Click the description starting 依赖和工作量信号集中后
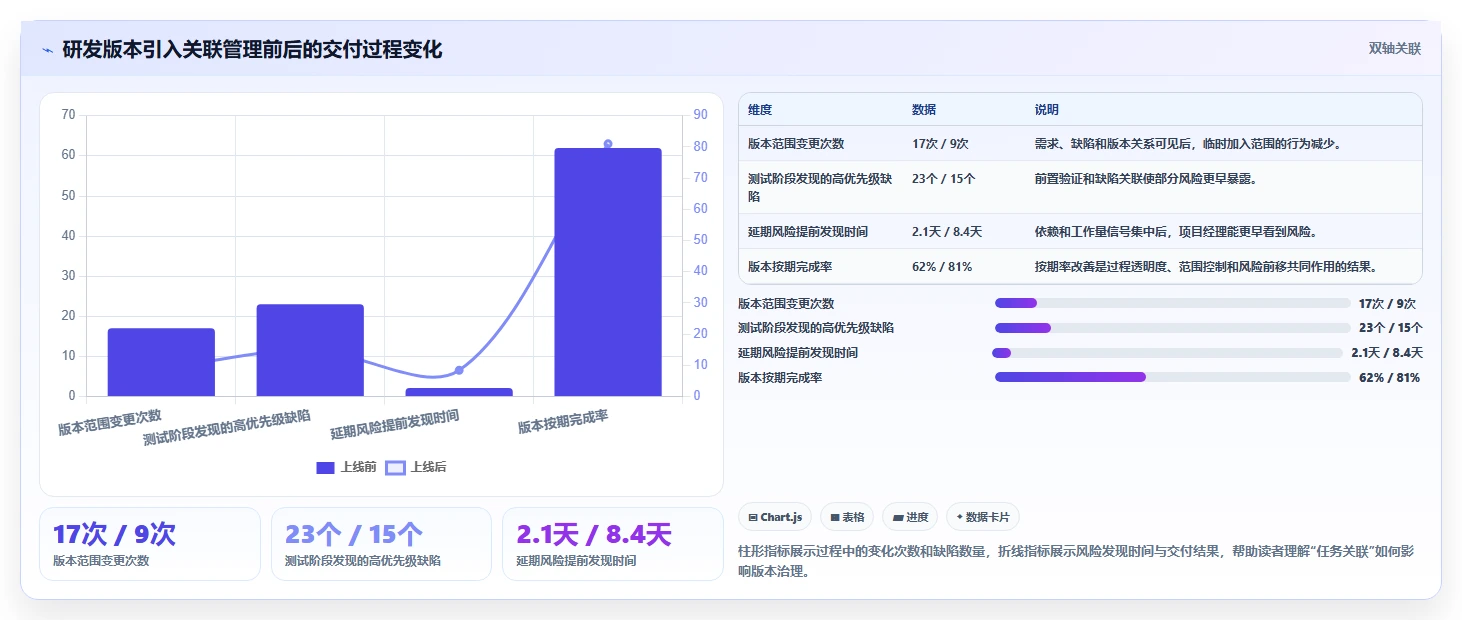 tap(1176, 232)
